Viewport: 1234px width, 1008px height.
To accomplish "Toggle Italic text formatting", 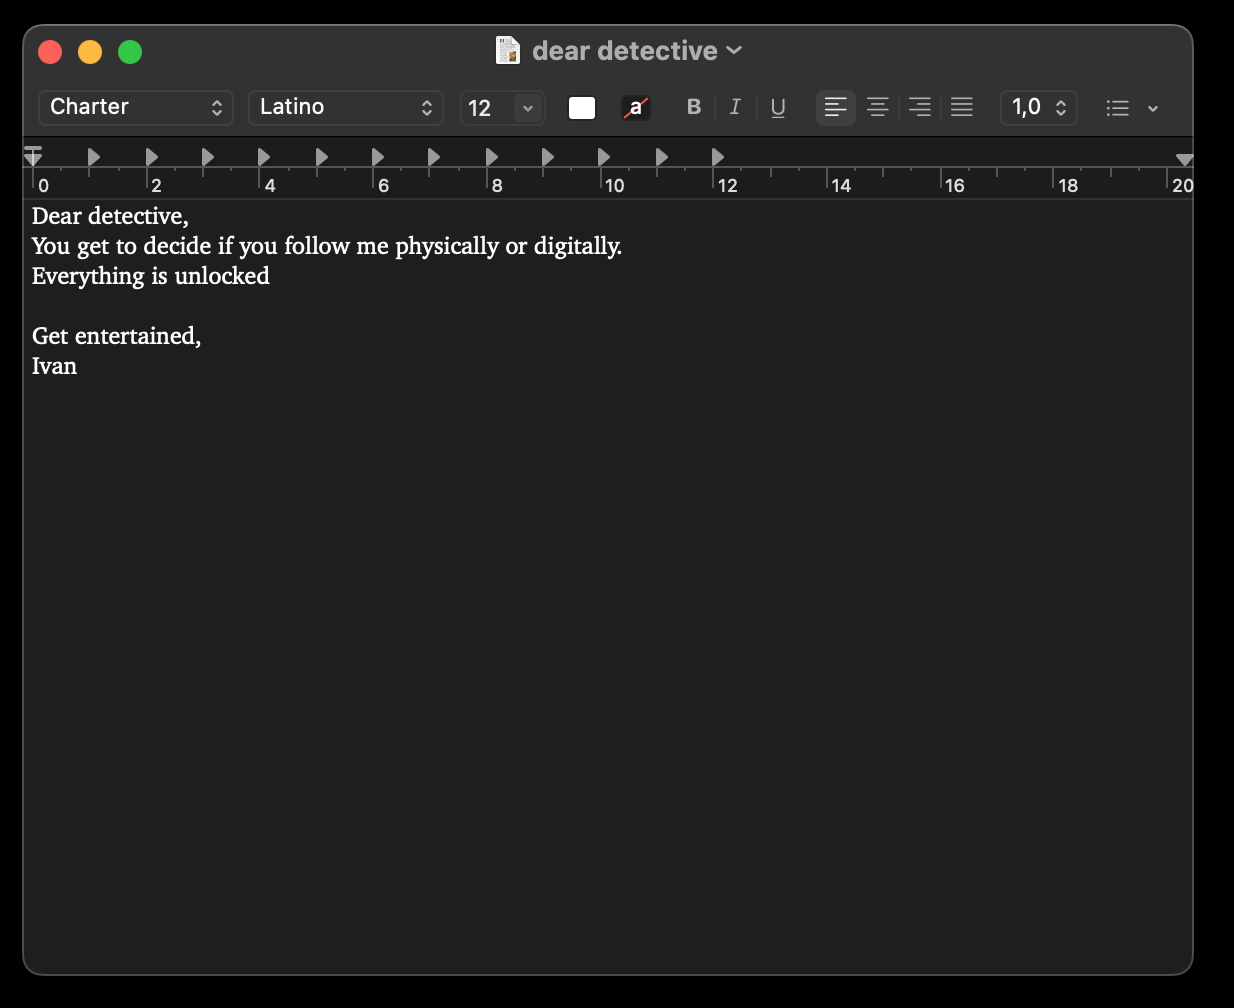I will pos(735,107).
